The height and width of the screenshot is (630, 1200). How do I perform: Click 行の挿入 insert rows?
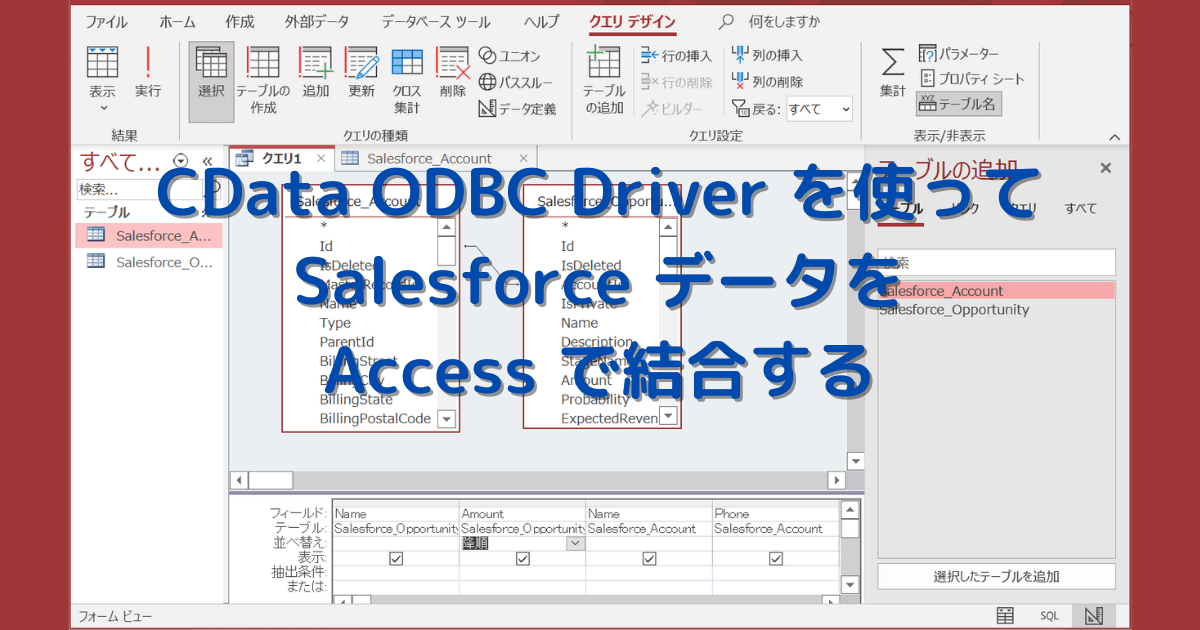click(x=676, y=56)
